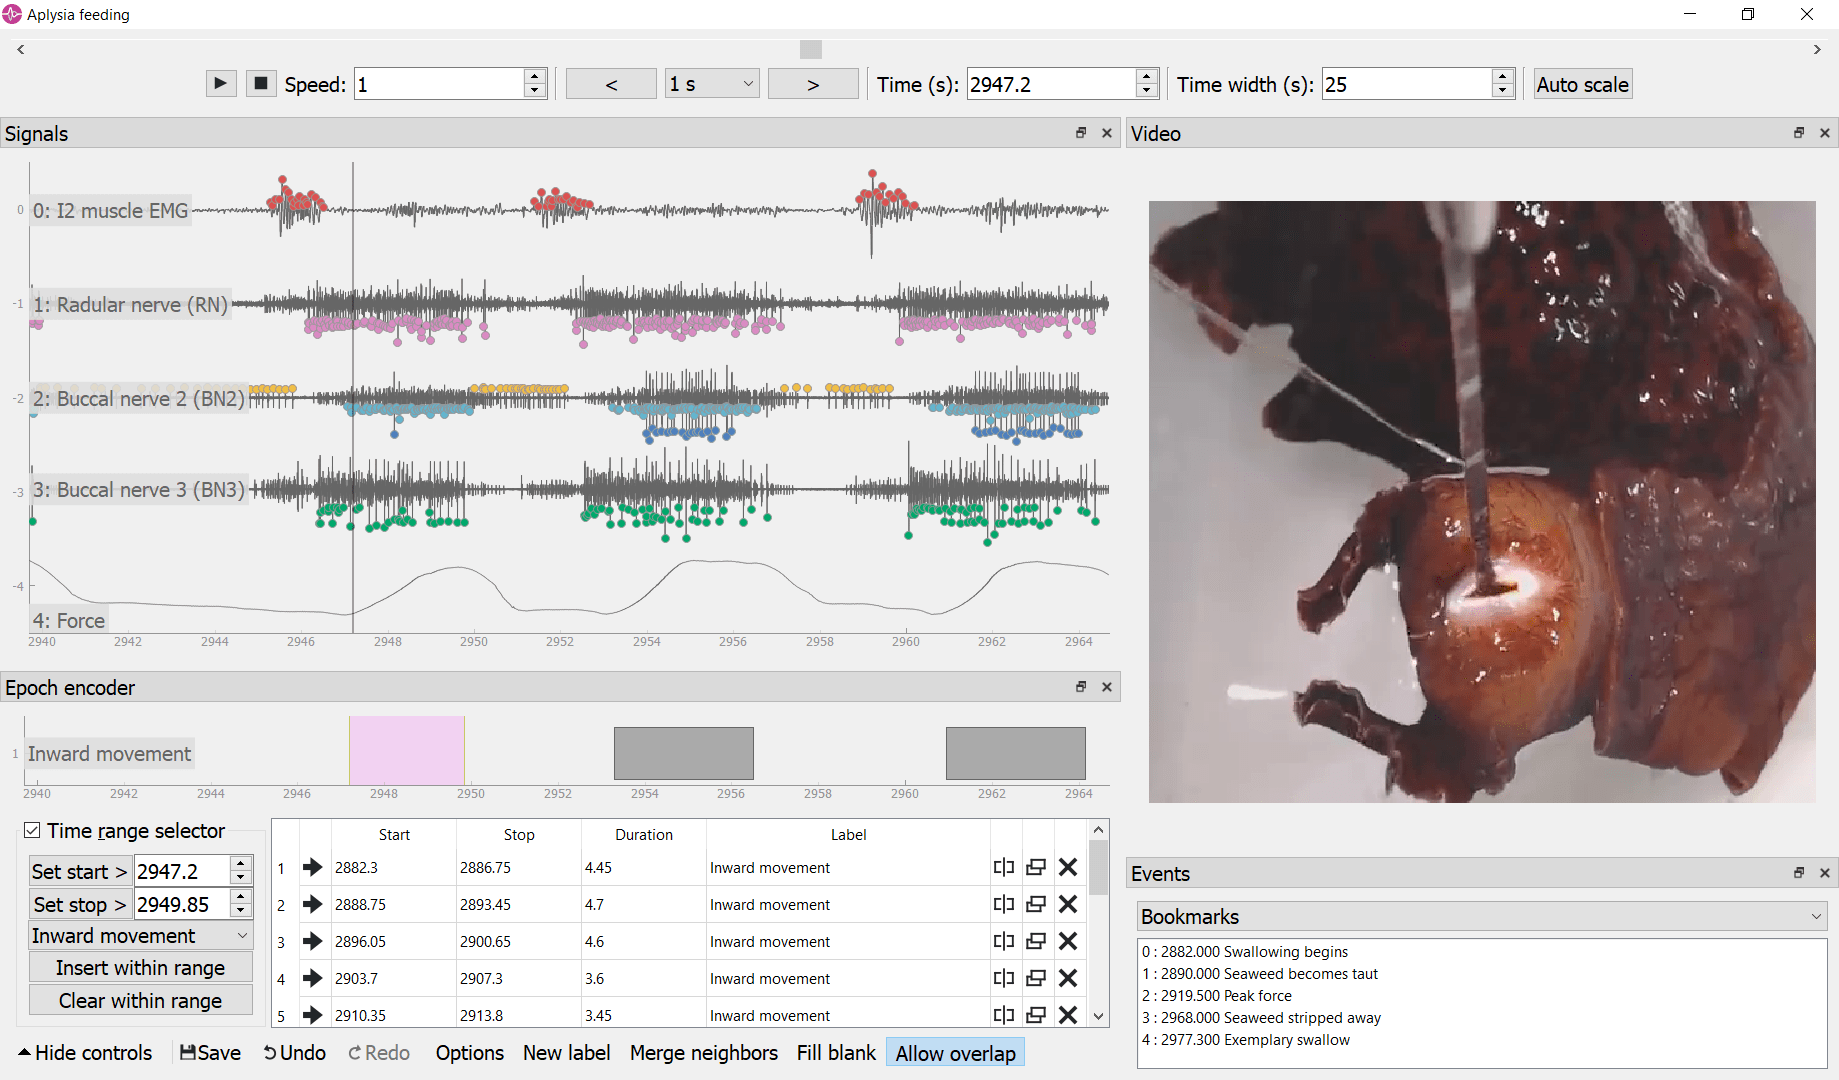Toggle Allow overlap mode
The height and width of the screenshot is (1080, 1839).
click(954, 1052)
